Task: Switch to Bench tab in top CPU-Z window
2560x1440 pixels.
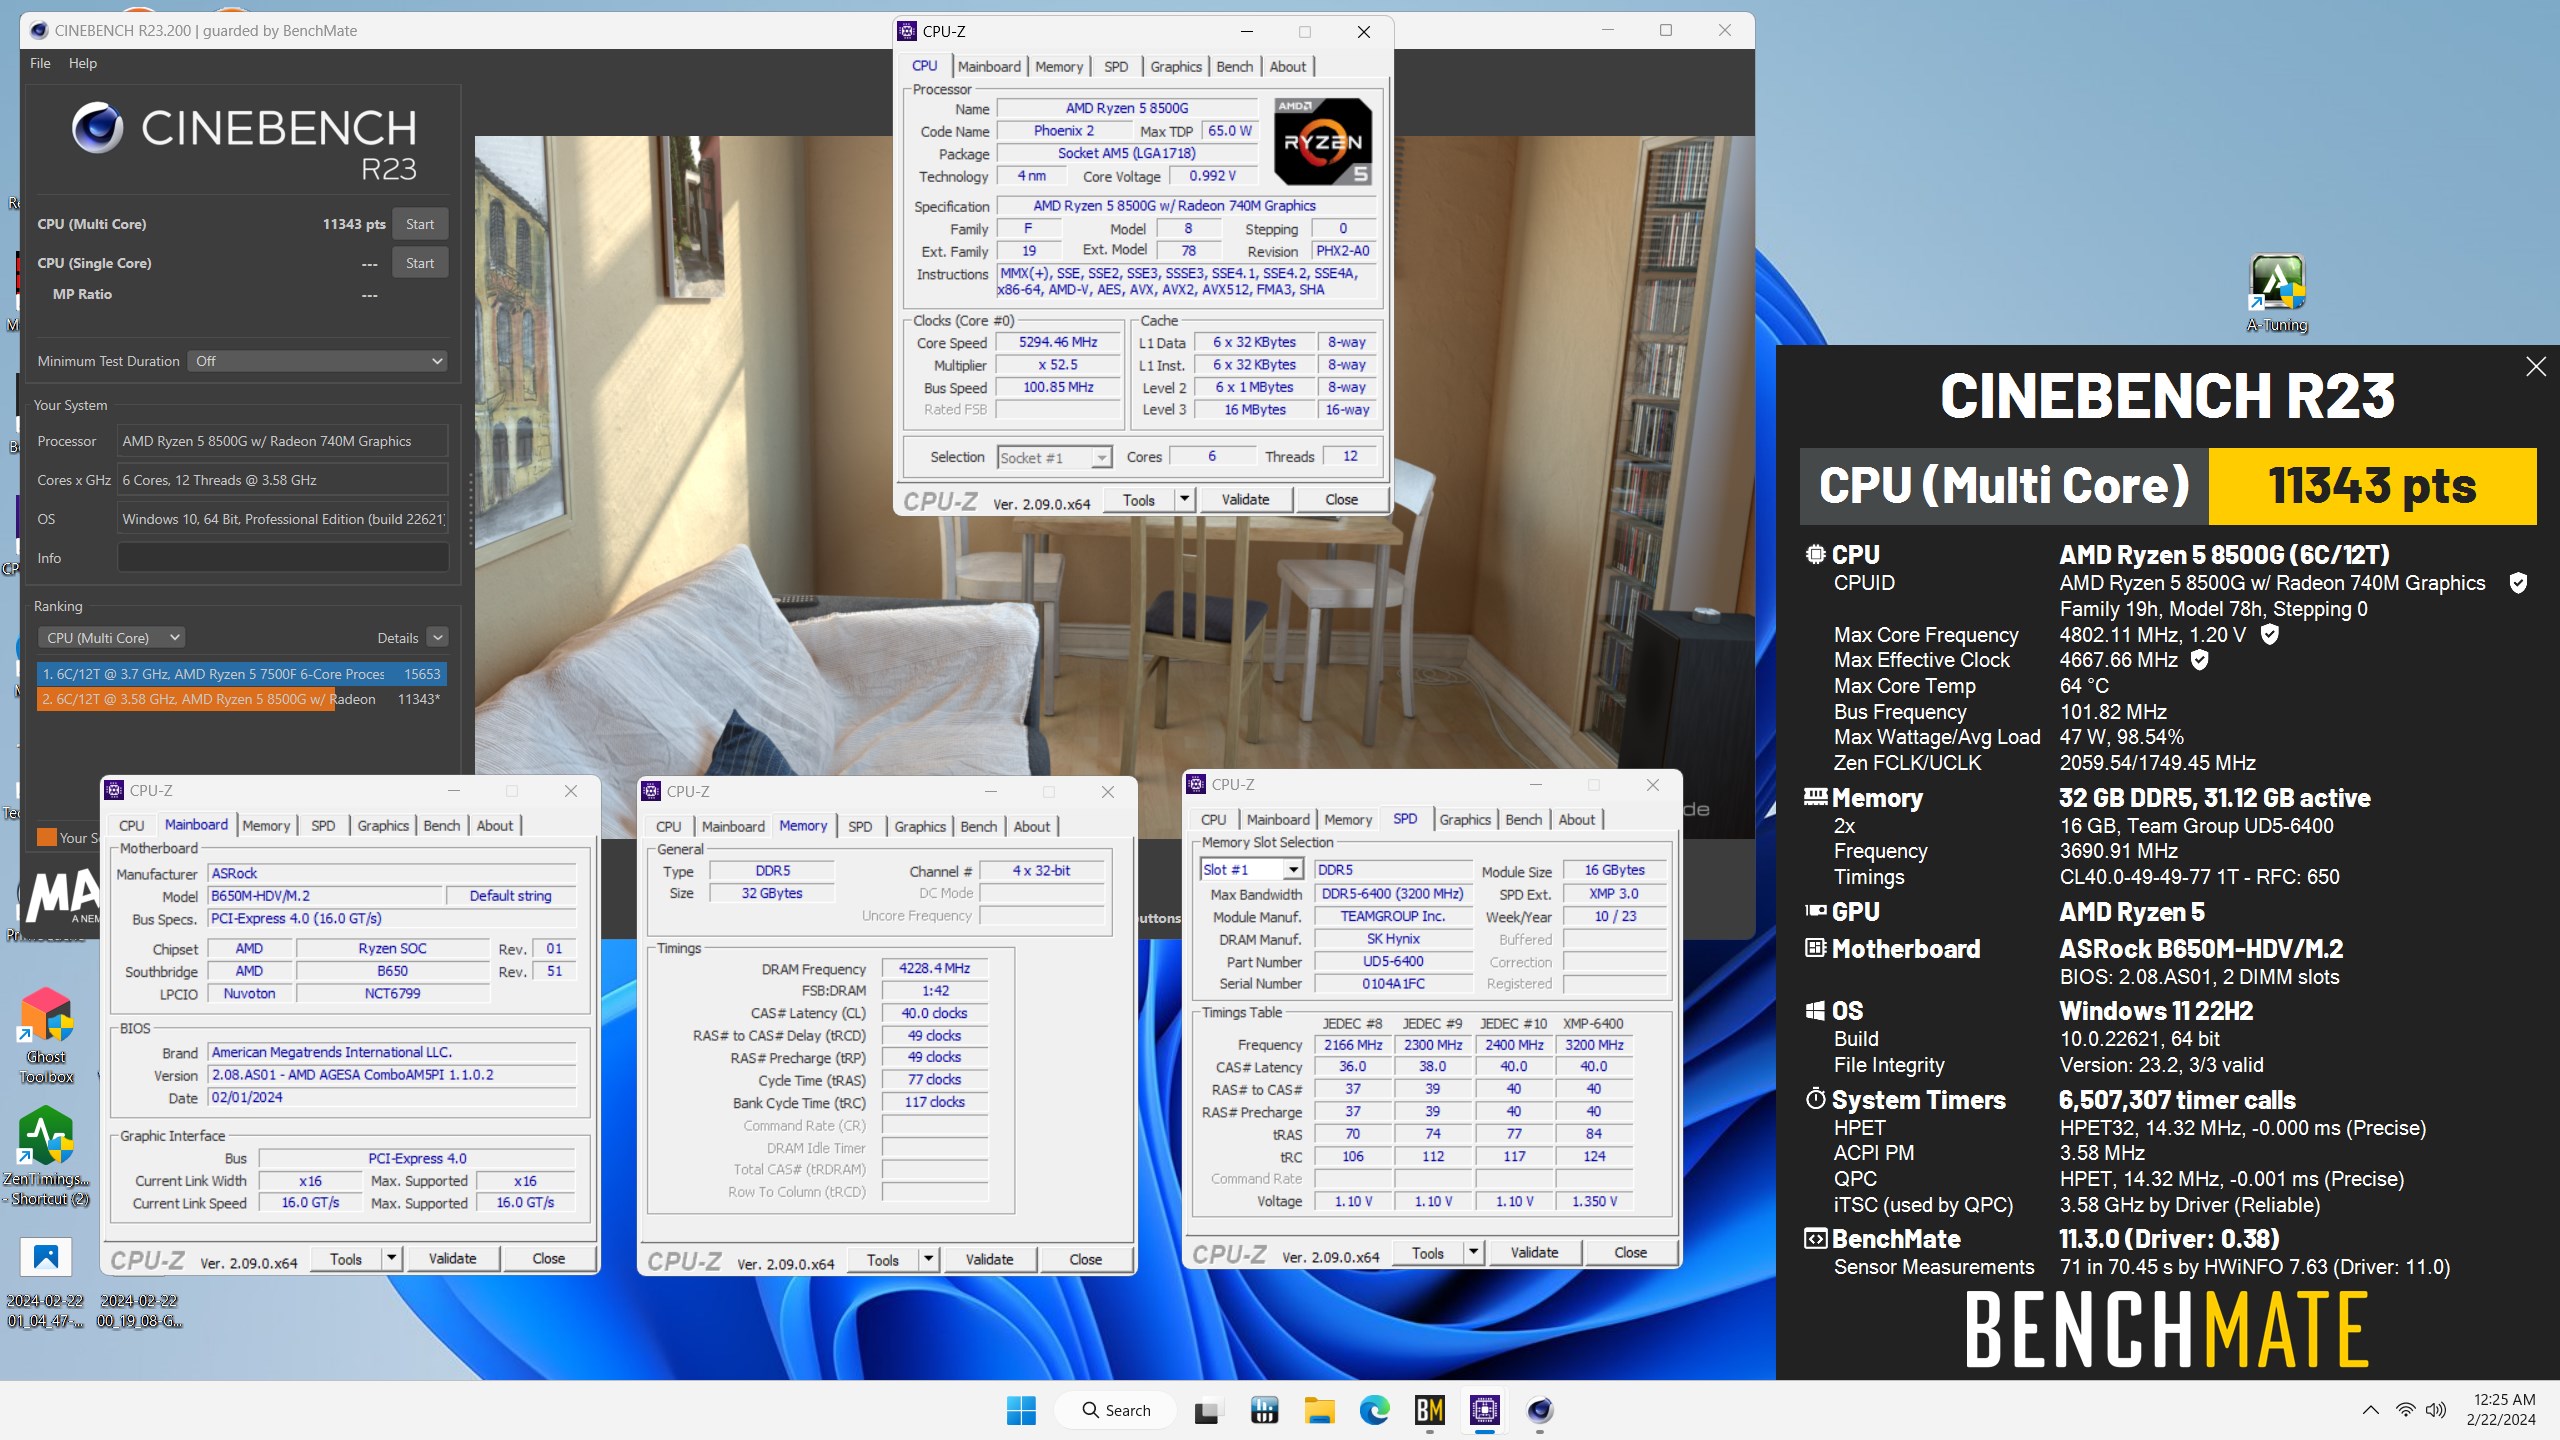Action: [1234, 66]
